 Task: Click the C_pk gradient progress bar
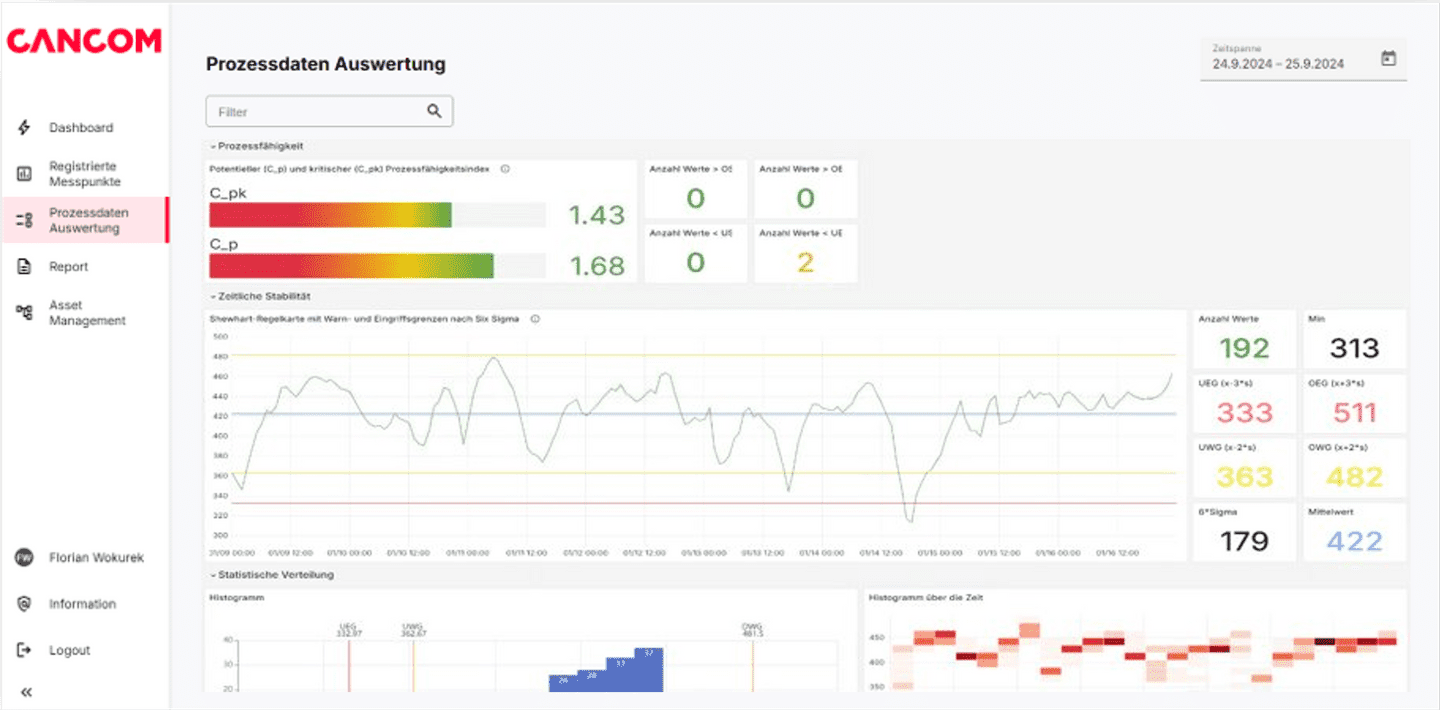pyautogui.click(x=330, y=215)
